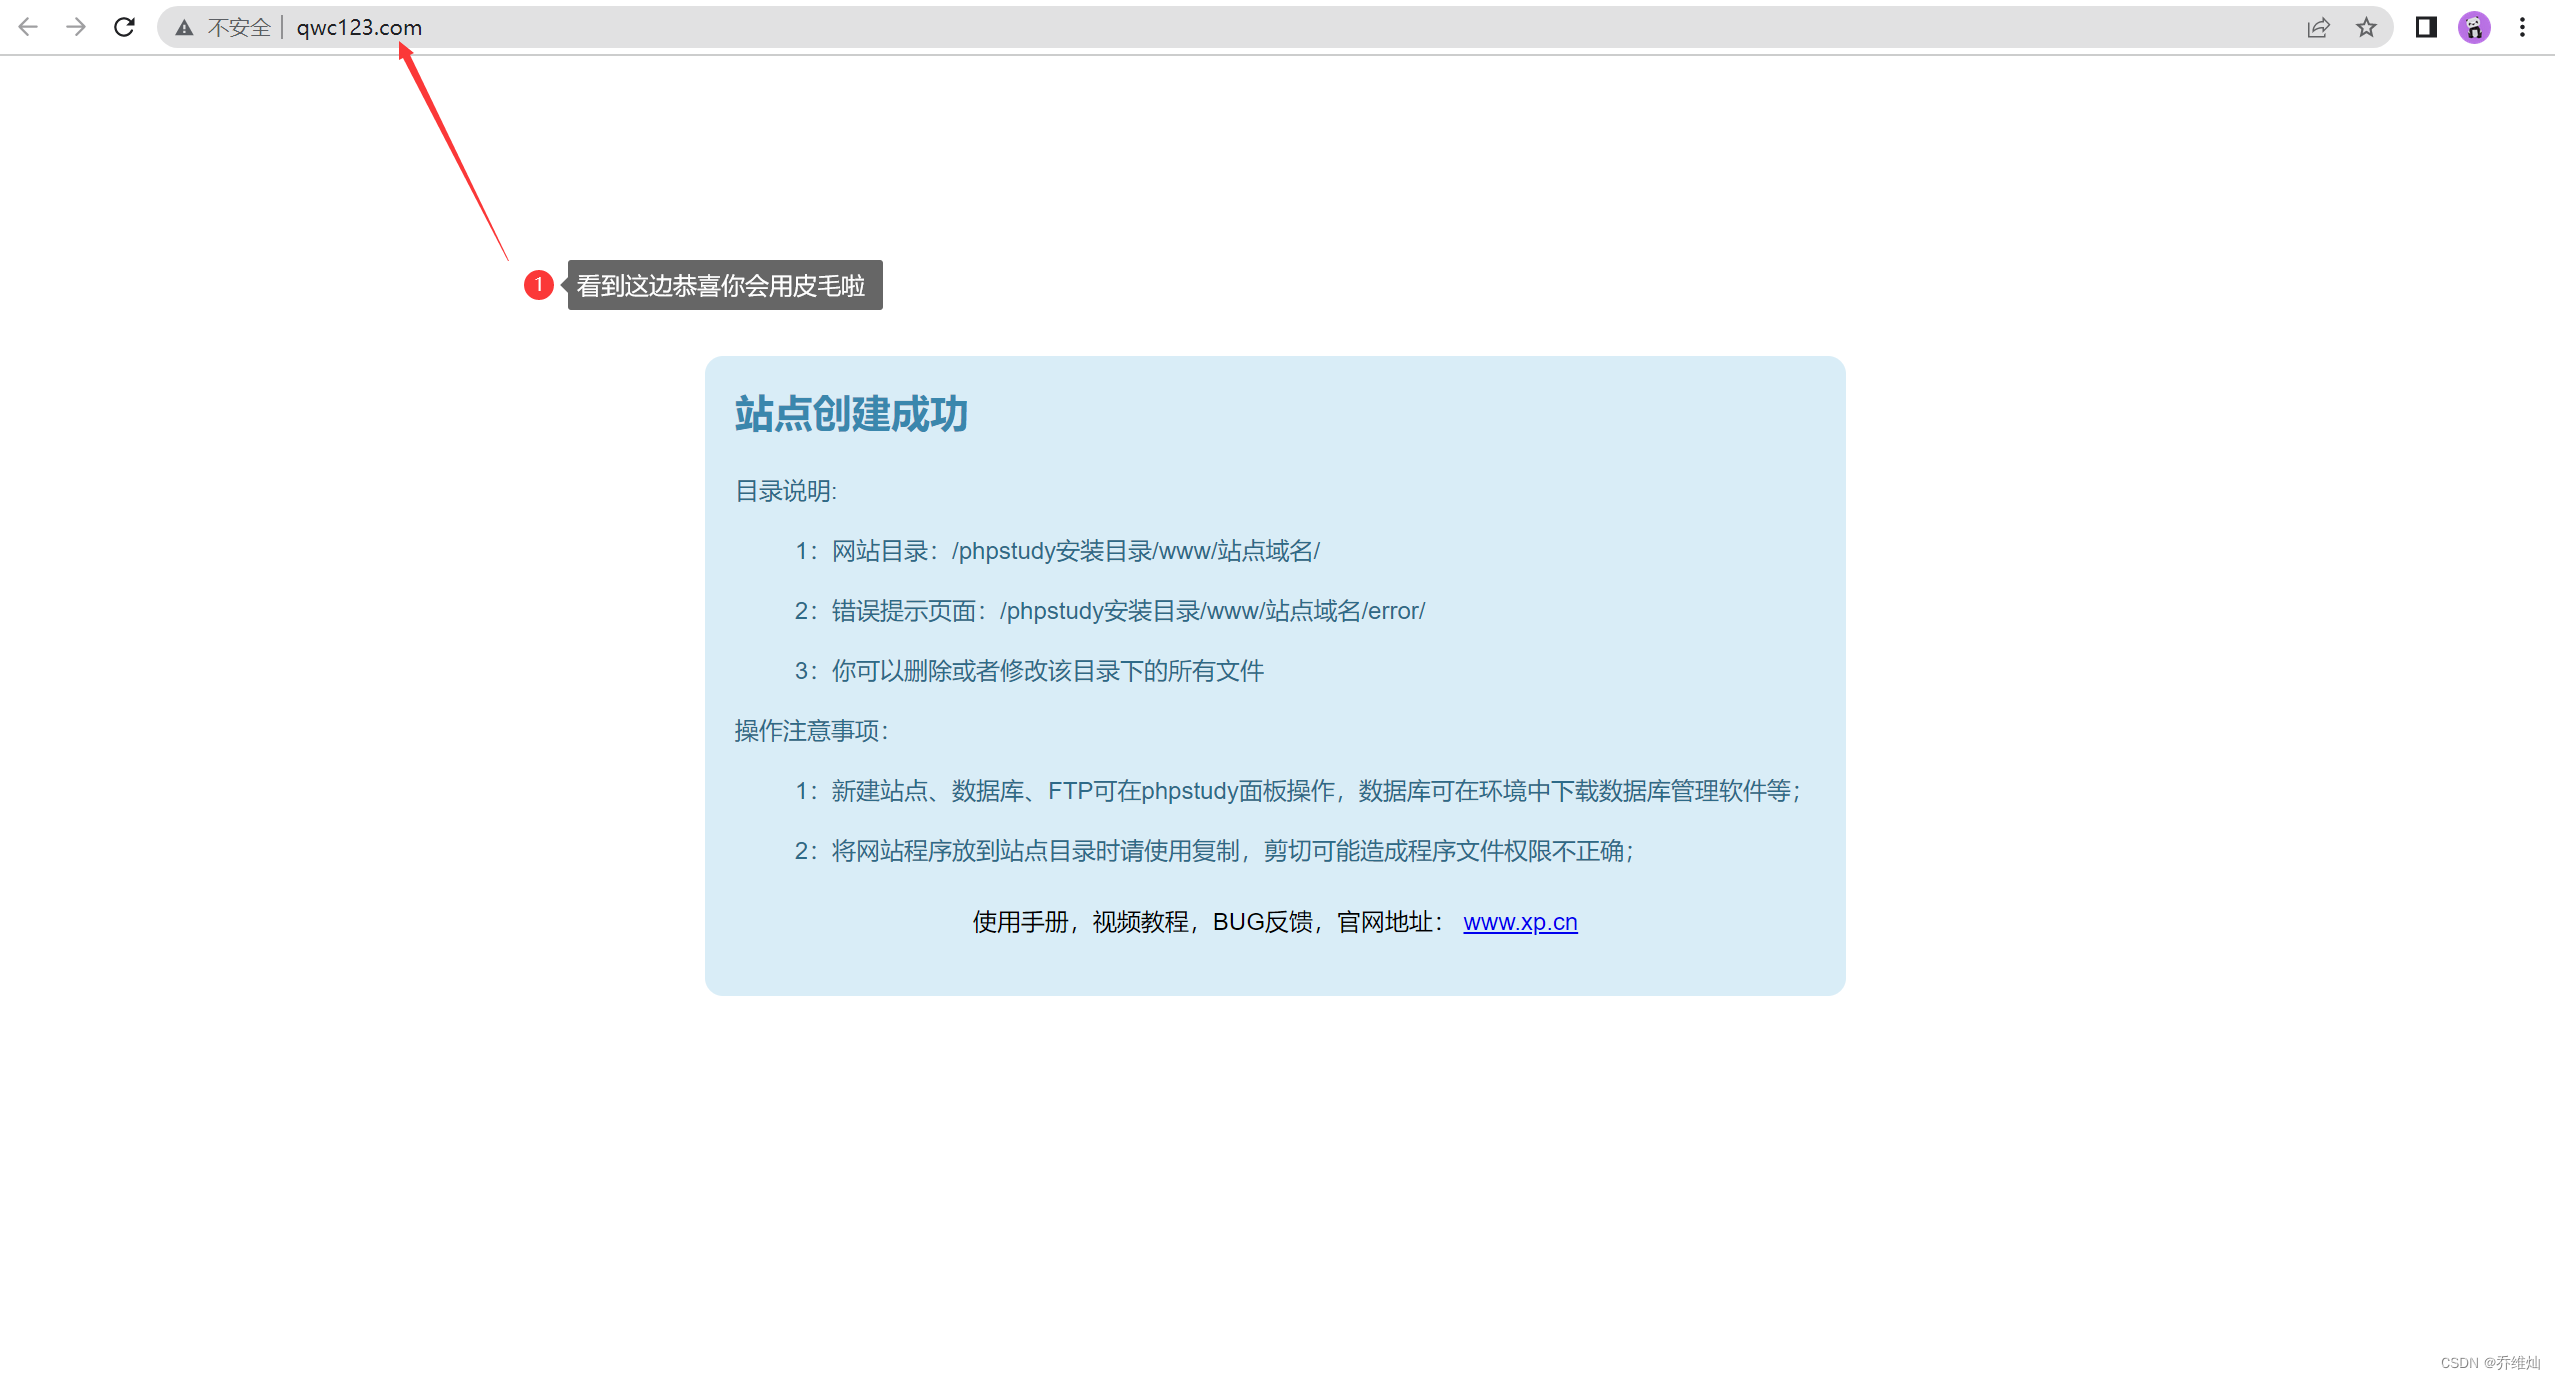The width and height of the screenshot is (2555, 1380).
Task: Click the 操作注意事项 section label
Action: (811, 731)
